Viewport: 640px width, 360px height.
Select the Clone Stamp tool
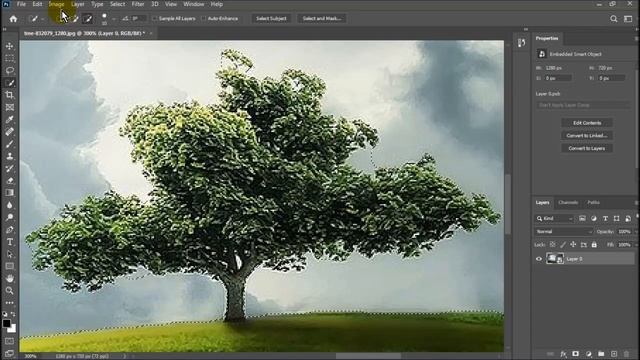pyautogui.click(x=9, y=156)
